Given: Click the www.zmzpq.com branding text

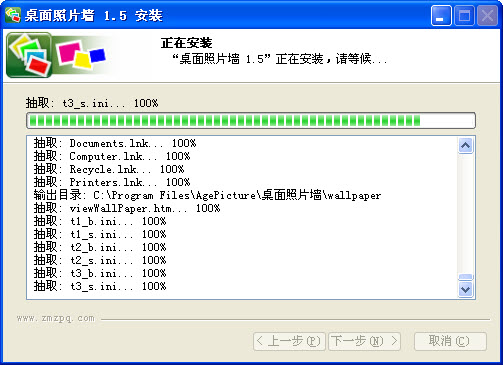Looking at the screenshot, I should pos(56,318).
